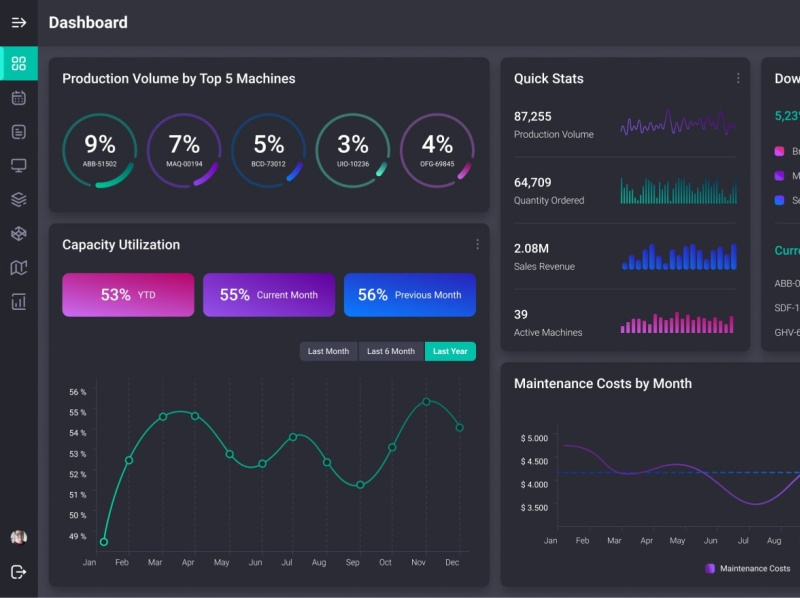Image resolution: width=800 pixels, height=598 pixels.
Task: Click the monitor icon in the sidebar
Action: (18, 165)
